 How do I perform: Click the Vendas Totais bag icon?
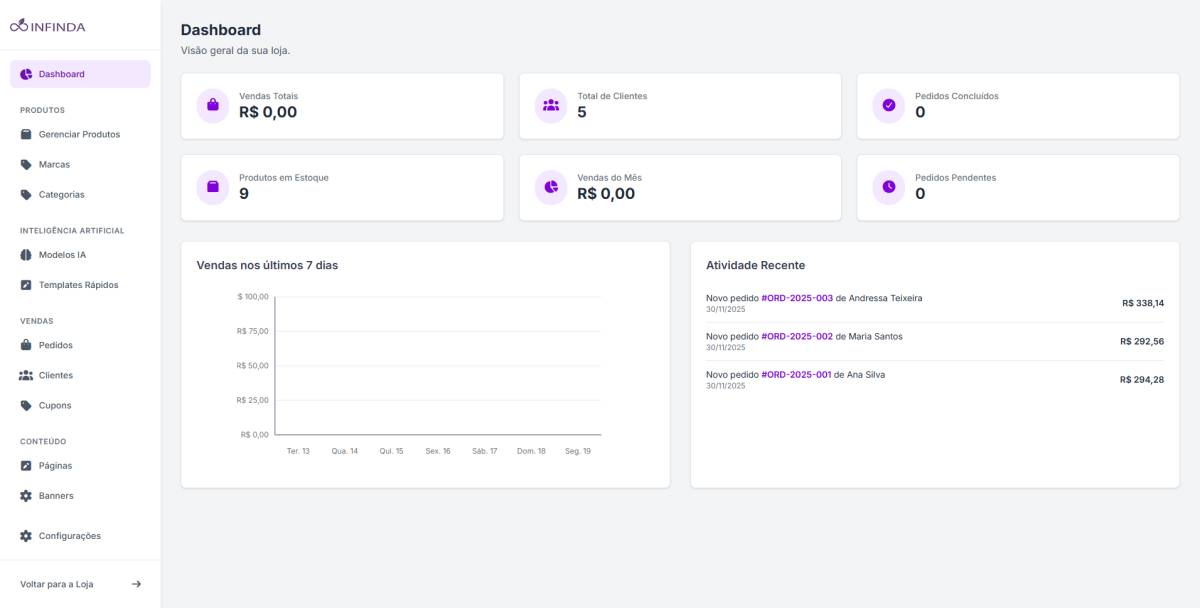click(x=212, y=105)
